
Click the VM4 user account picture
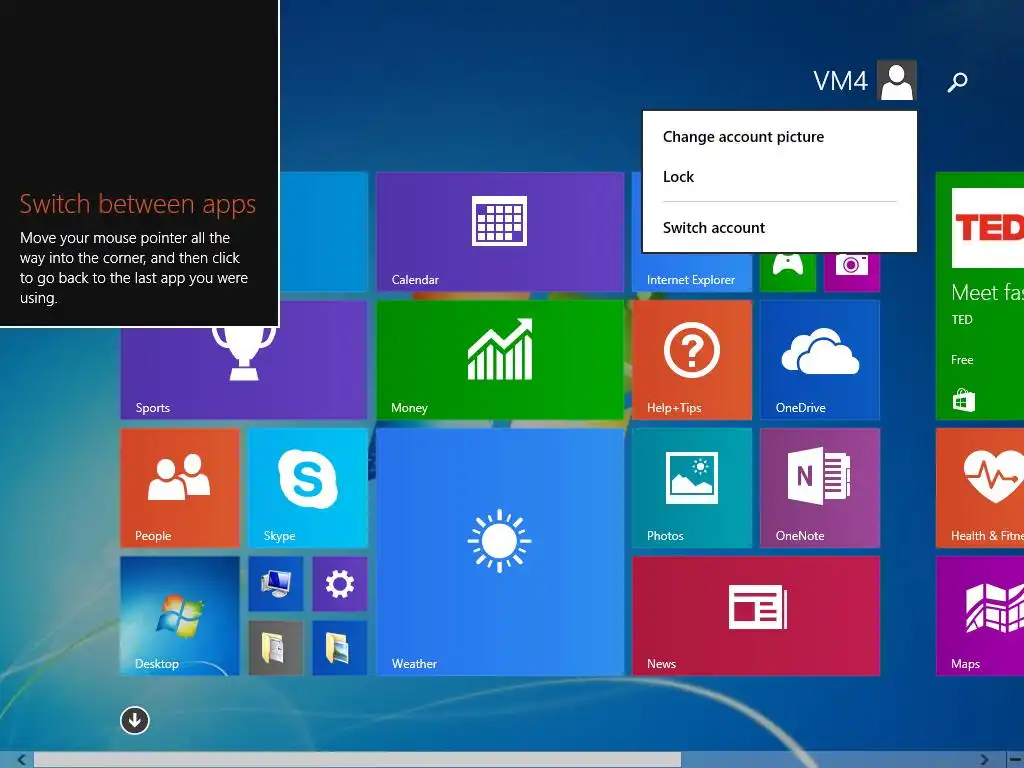[x=897, y=80]
